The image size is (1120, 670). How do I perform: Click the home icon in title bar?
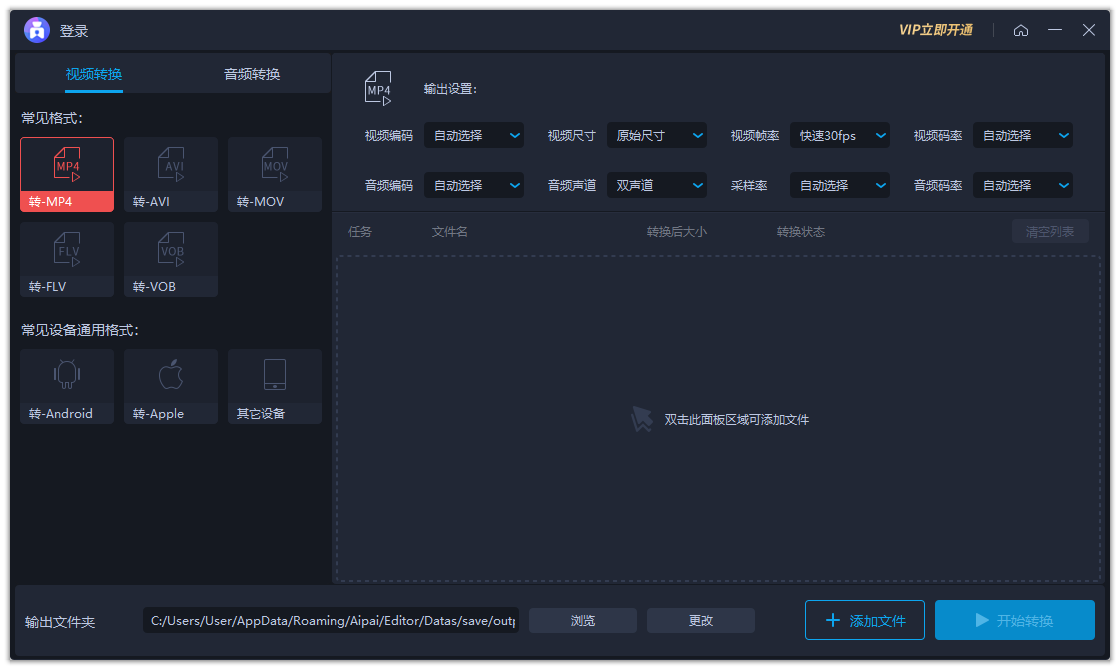(1021, 30)
